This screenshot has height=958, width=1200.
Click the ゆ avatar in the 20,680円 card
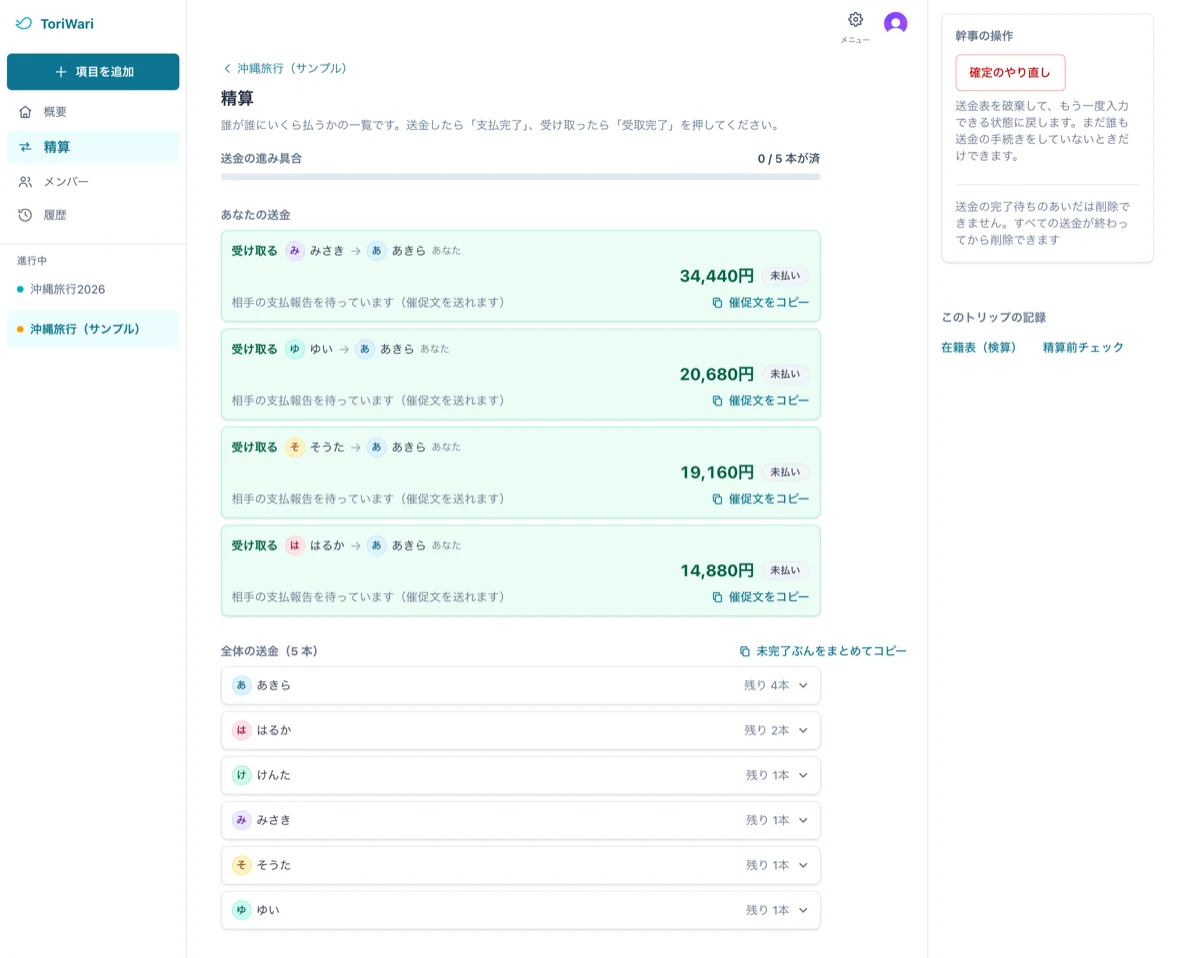coord(294,349)
